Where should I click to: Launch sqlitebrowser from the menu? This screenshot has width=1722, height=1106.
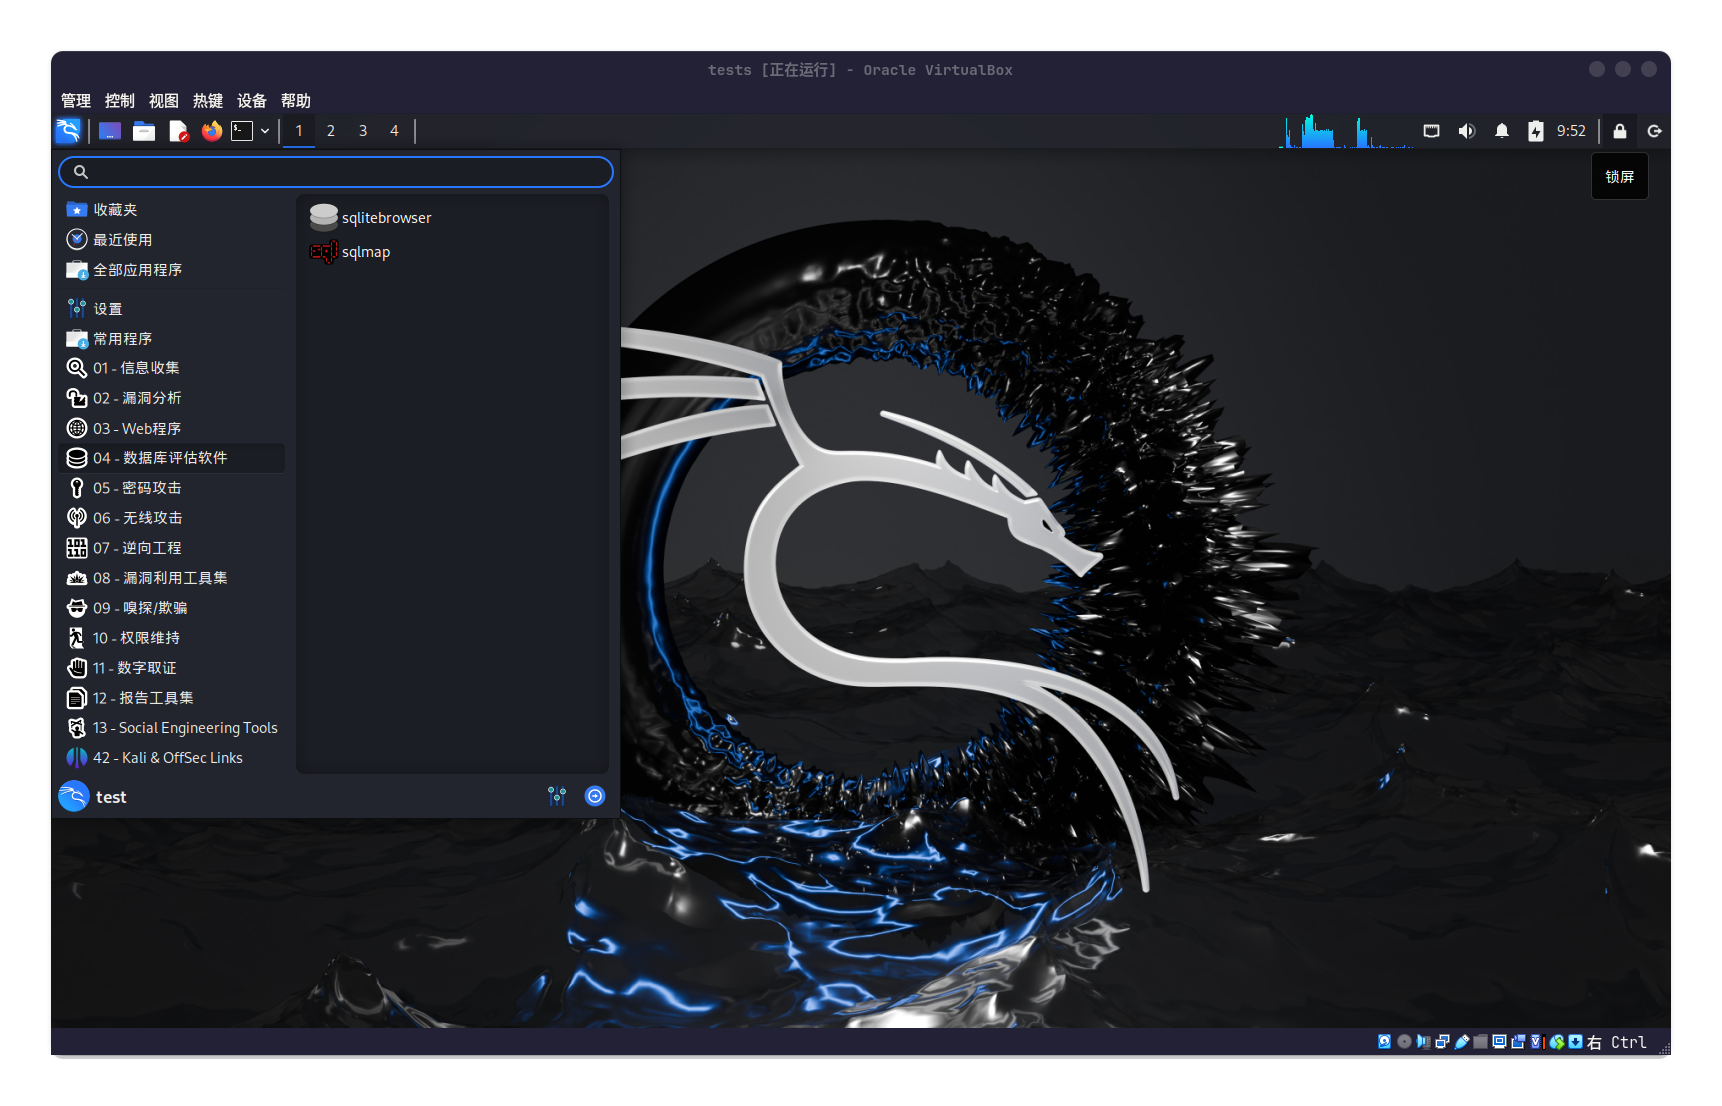(x=452, y=218)
